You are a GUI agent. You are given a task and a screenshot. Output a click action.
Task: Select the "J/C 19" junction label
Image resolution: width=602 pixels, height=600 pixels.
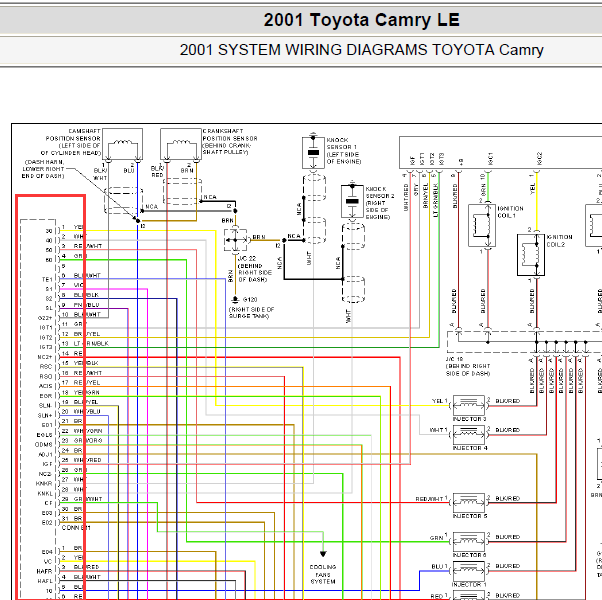[x=454, y=359]
